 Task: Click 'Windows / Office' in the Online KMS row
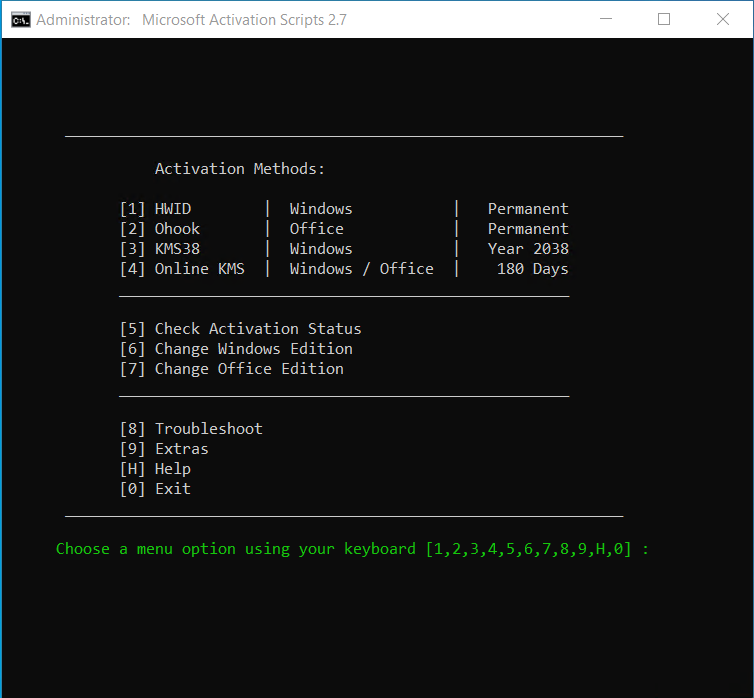coord(362,269)
